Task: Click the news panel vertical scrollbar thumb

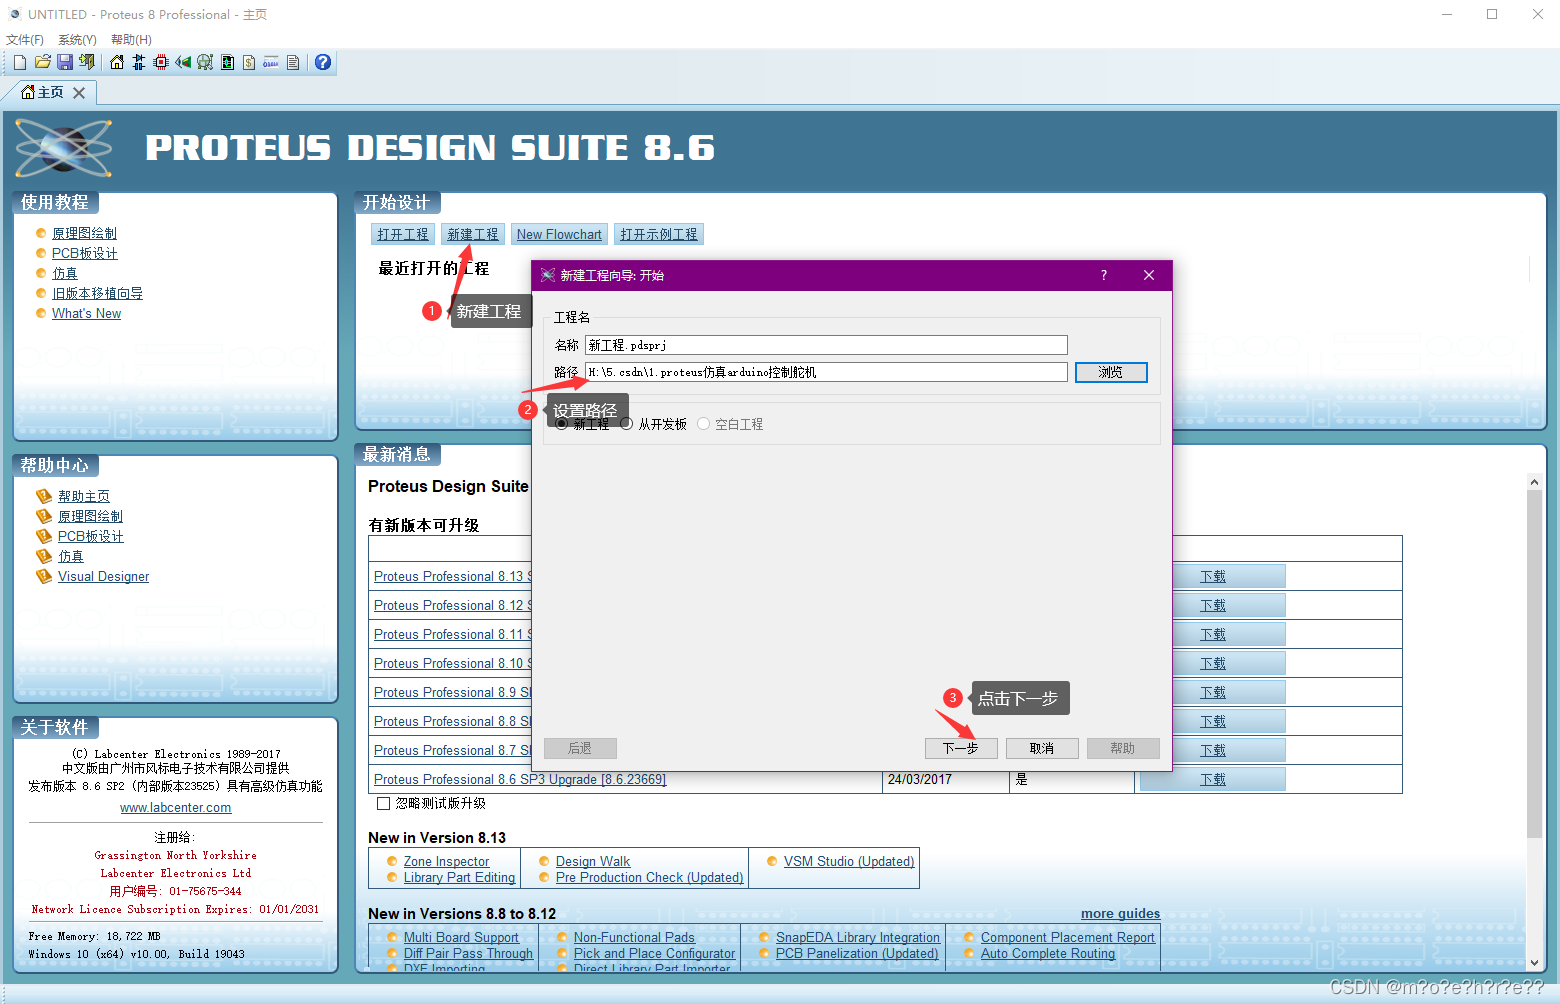Action: (x=1535, y=663)
